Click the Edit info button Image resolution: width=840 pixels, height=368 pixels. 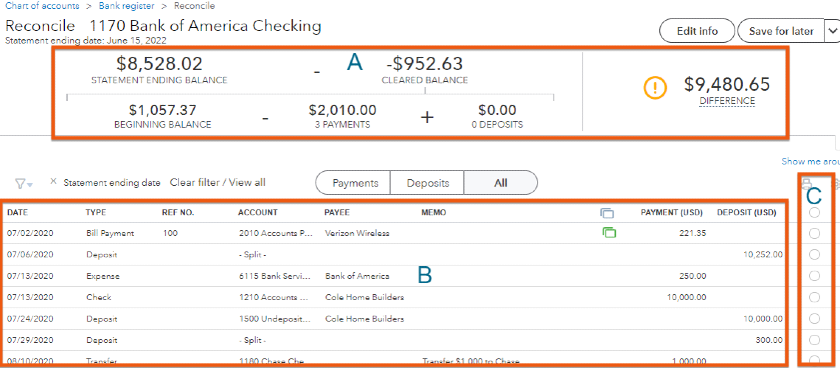click(697, 31)
